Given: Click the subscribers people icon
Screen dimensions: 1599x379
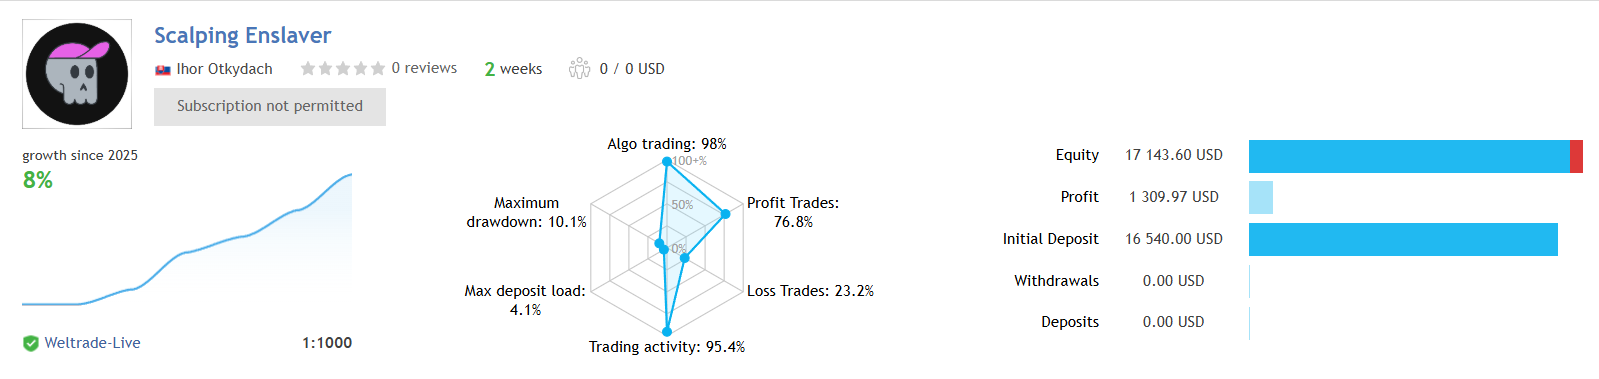Looking at the screenshot, I should pyautogui.click(x=579, y=68).
